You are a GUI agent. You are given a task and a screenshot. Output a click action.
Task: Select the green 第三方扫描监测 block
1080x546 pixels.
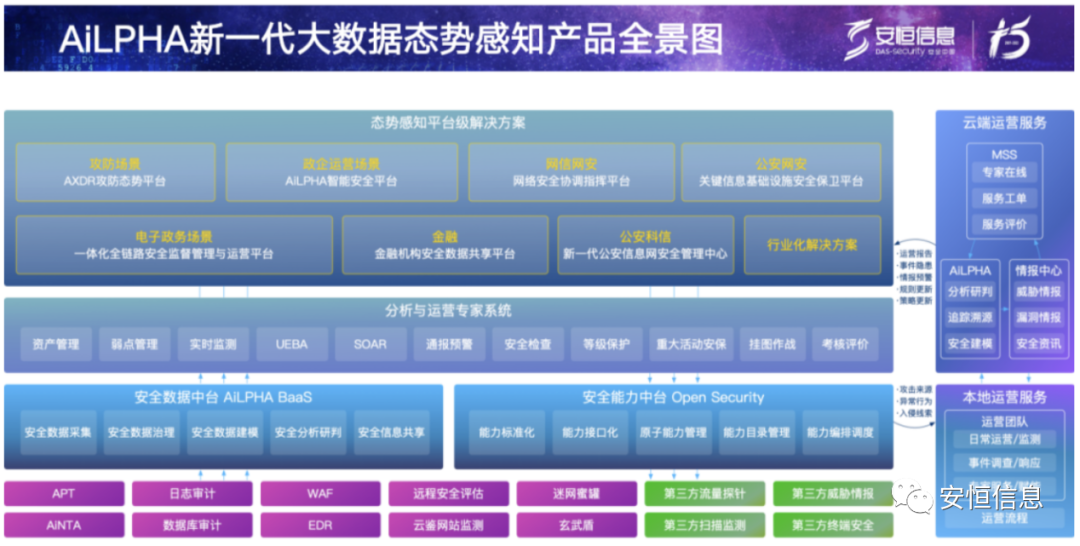(x=705, y=525)
